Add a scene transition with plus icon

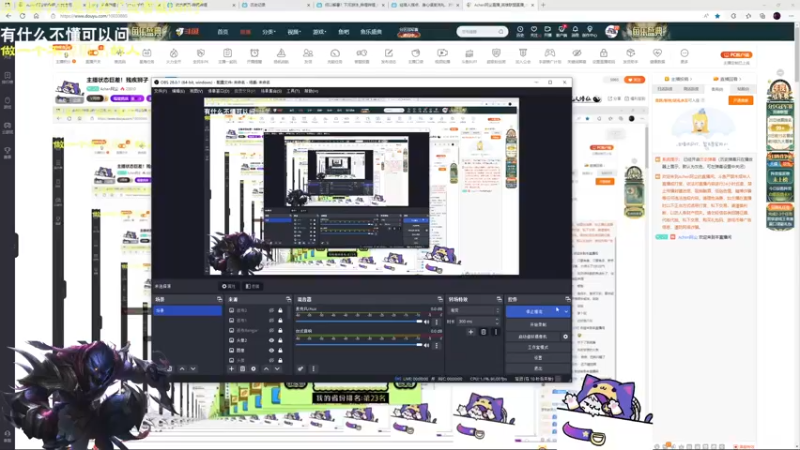click(470, 332)
